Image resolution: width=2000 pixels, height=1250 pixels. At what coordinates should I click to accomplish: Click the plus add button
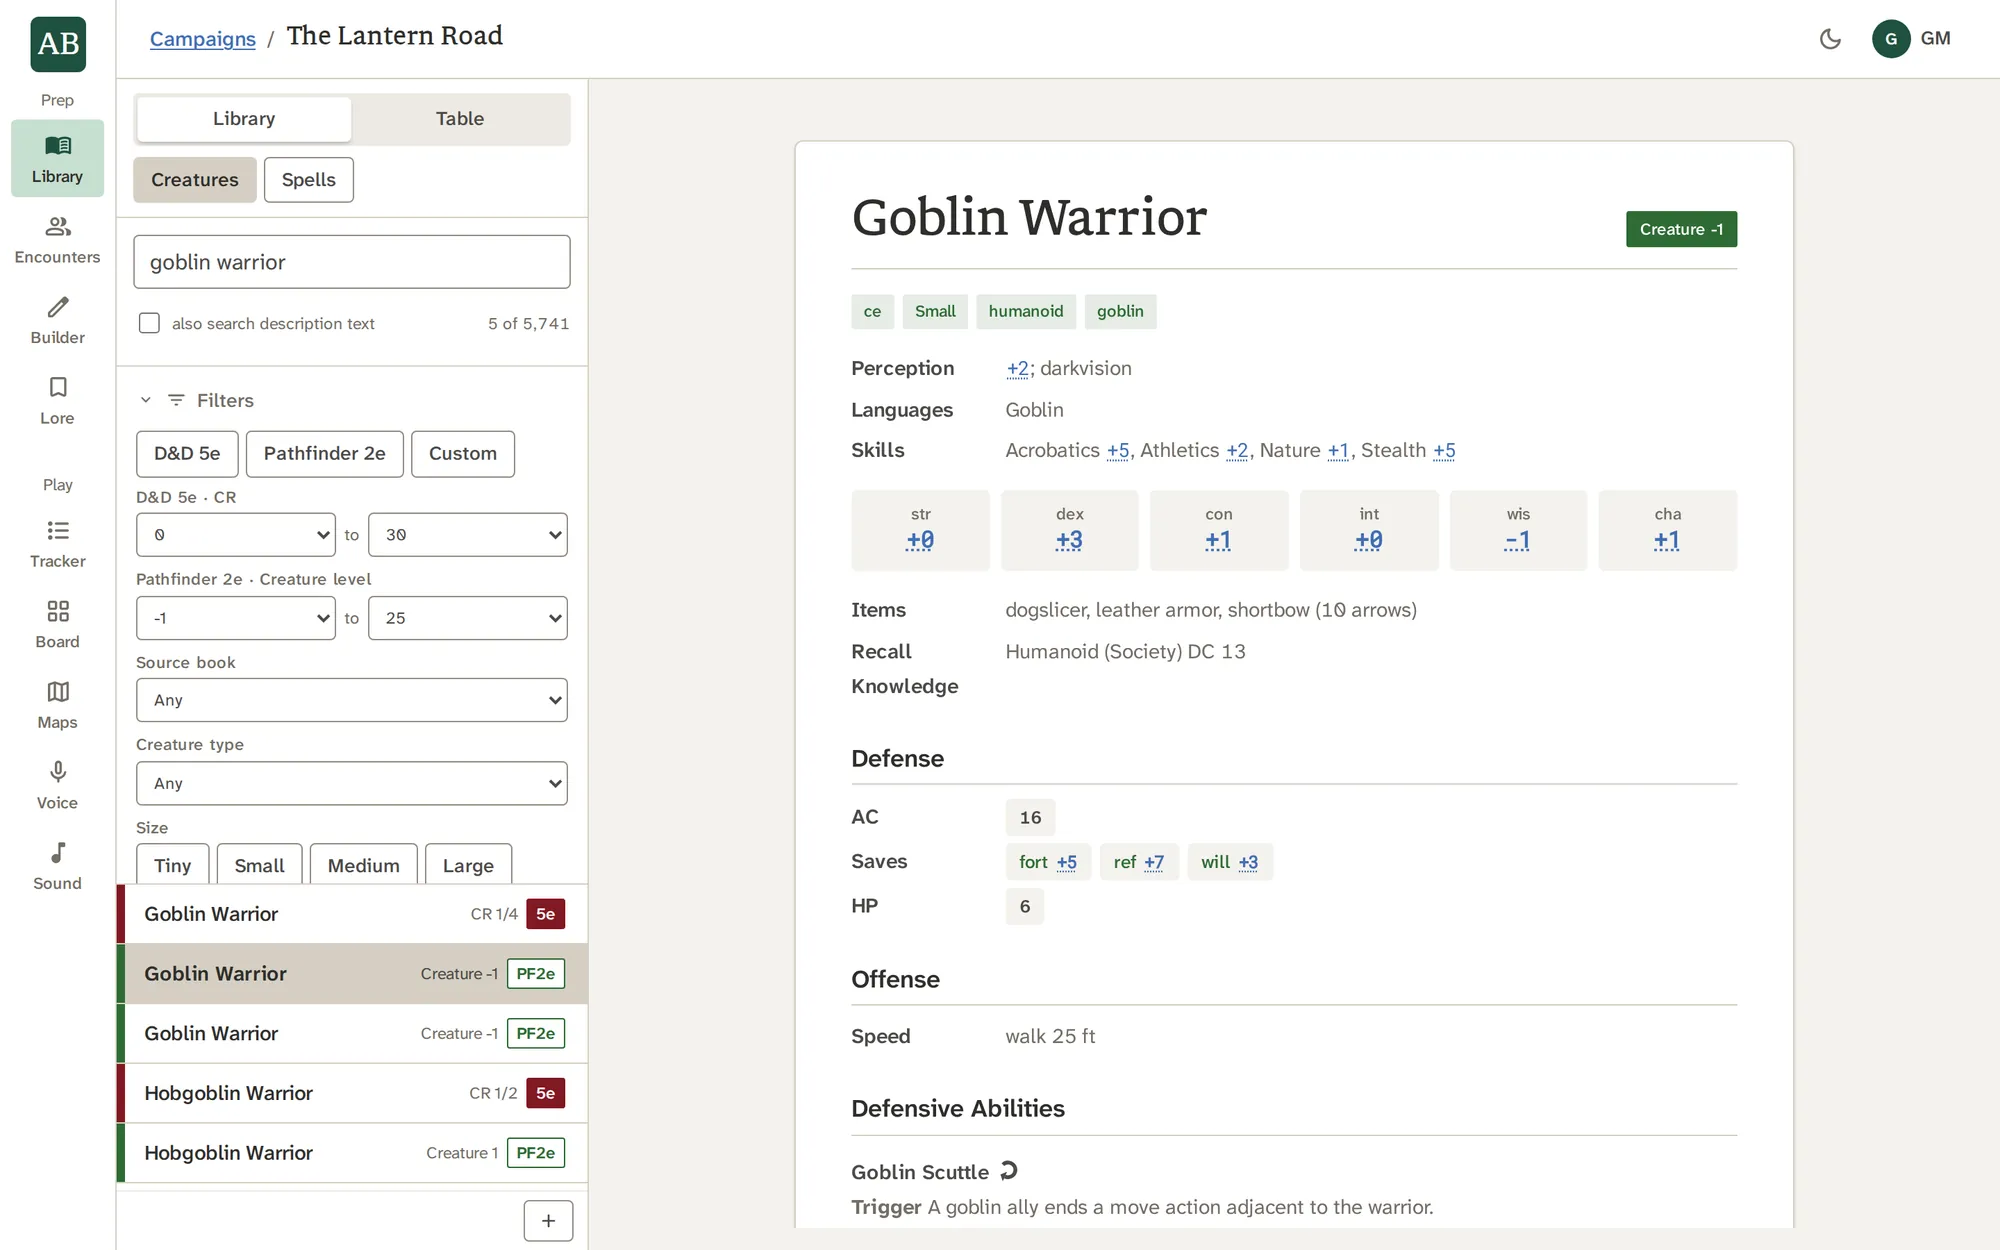(x=548, y=1220)
